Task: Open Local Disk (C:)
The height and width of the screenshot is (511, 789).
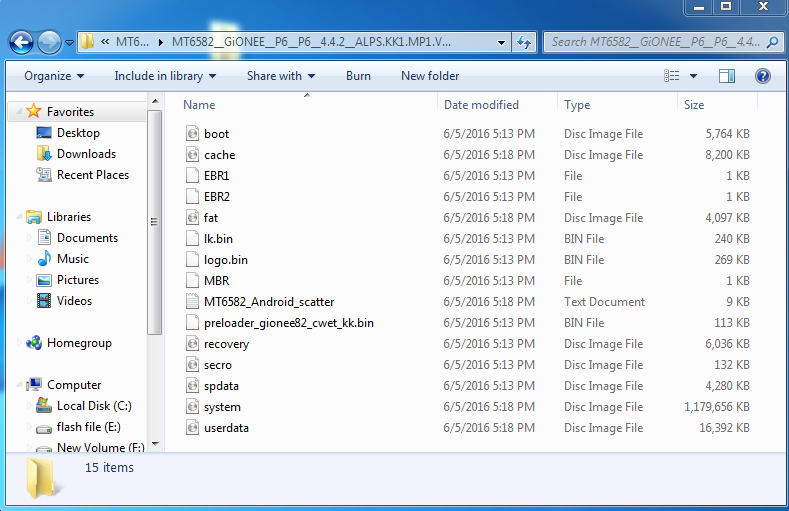Action: click(94, 406)
